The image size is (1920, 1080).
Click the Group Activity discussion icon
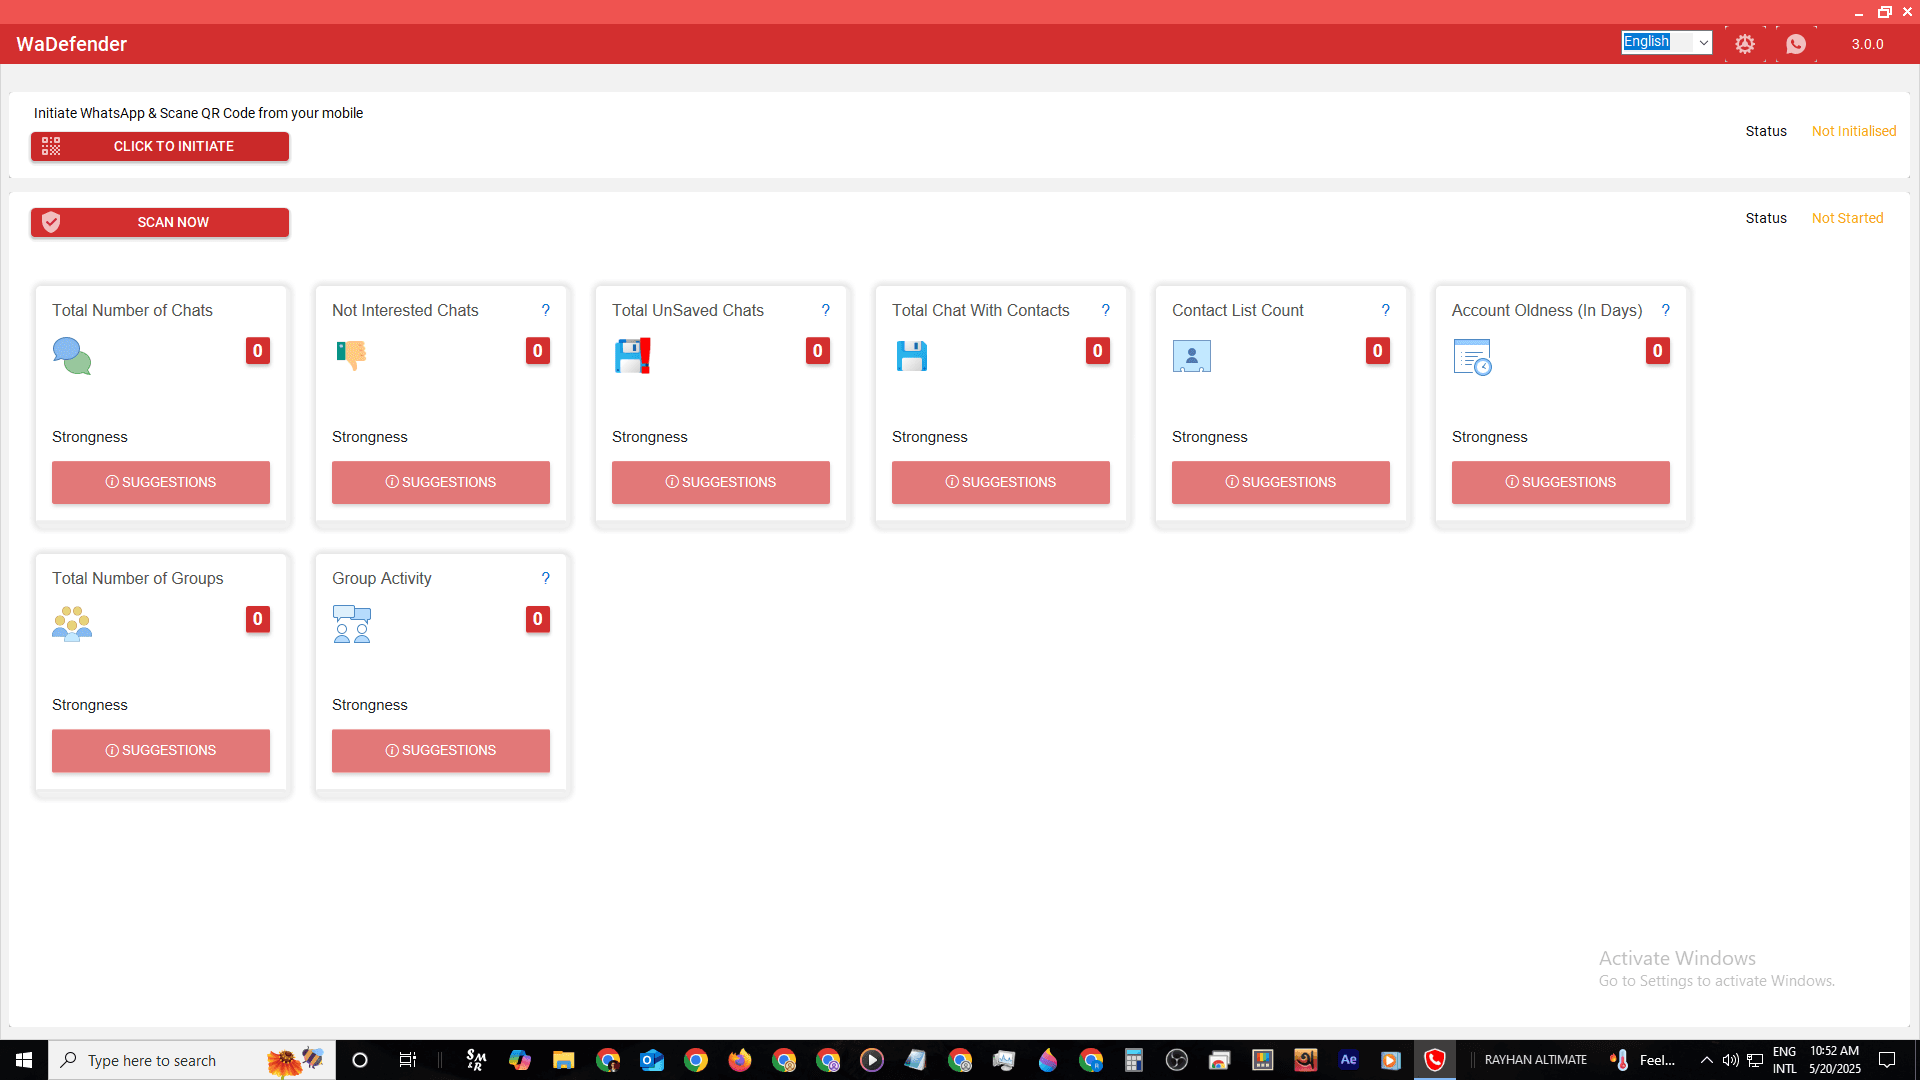[352, 624]
